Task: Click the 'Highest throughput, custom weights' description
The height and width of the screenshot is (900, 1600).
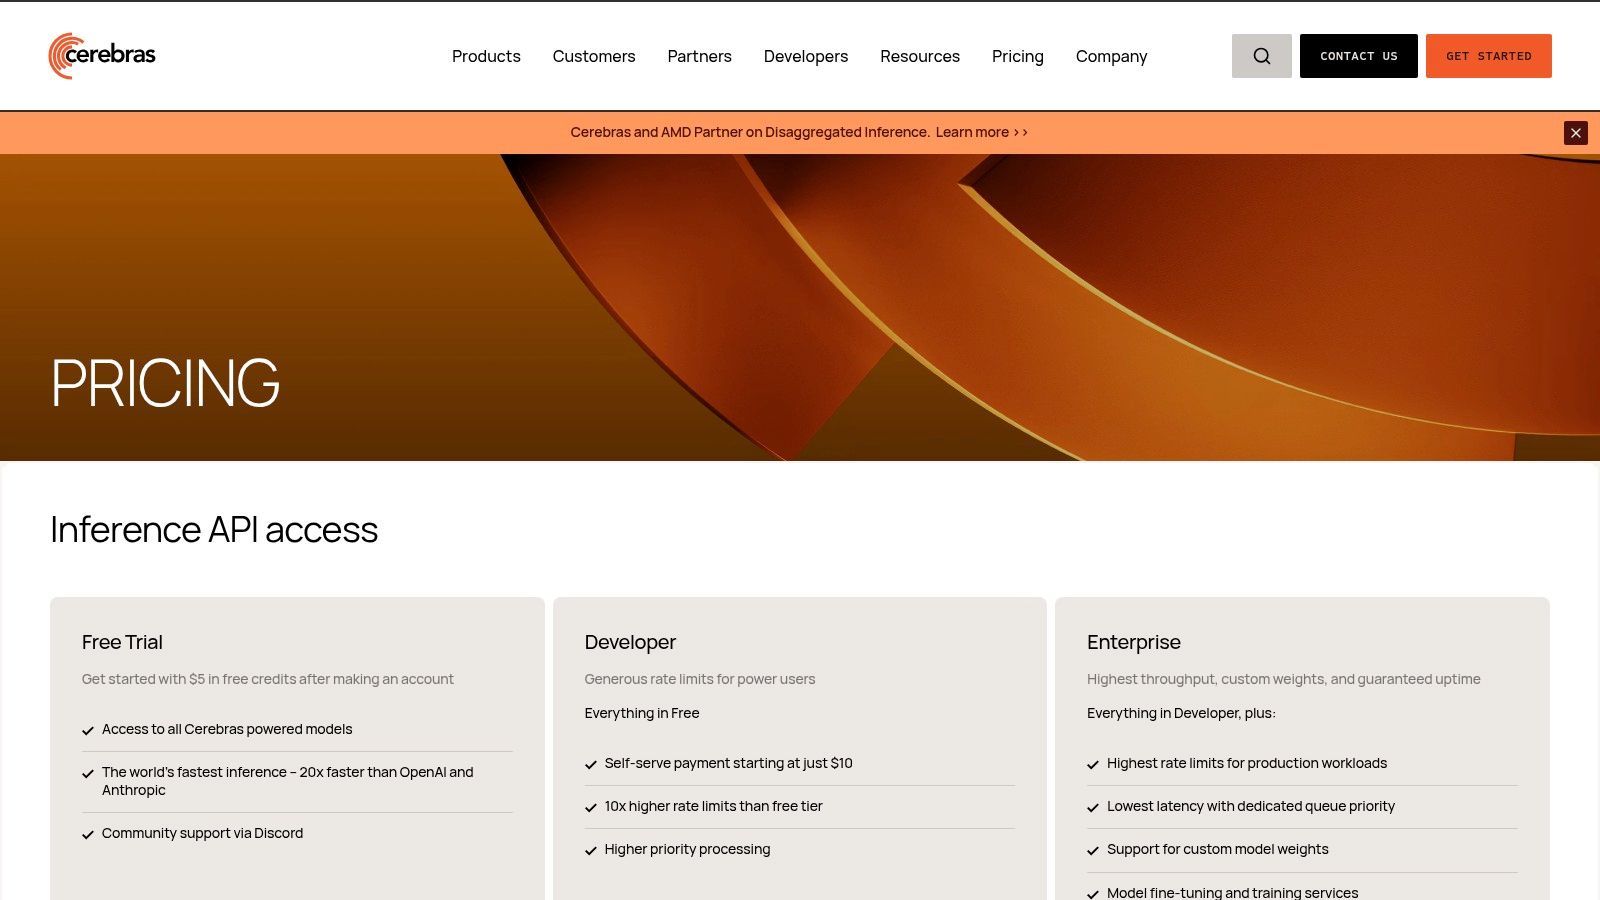Action: [x=1284, y=679]
